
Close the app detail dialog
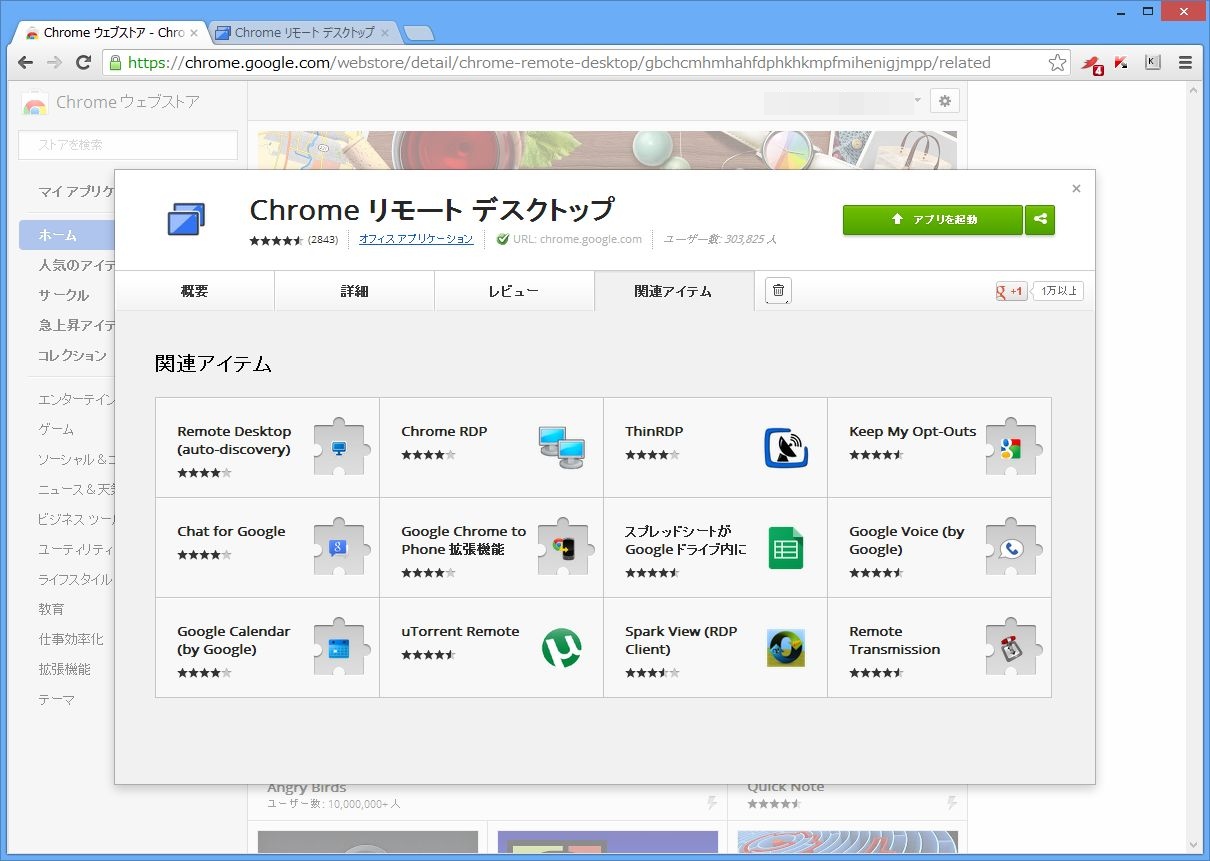point(1076,188)
